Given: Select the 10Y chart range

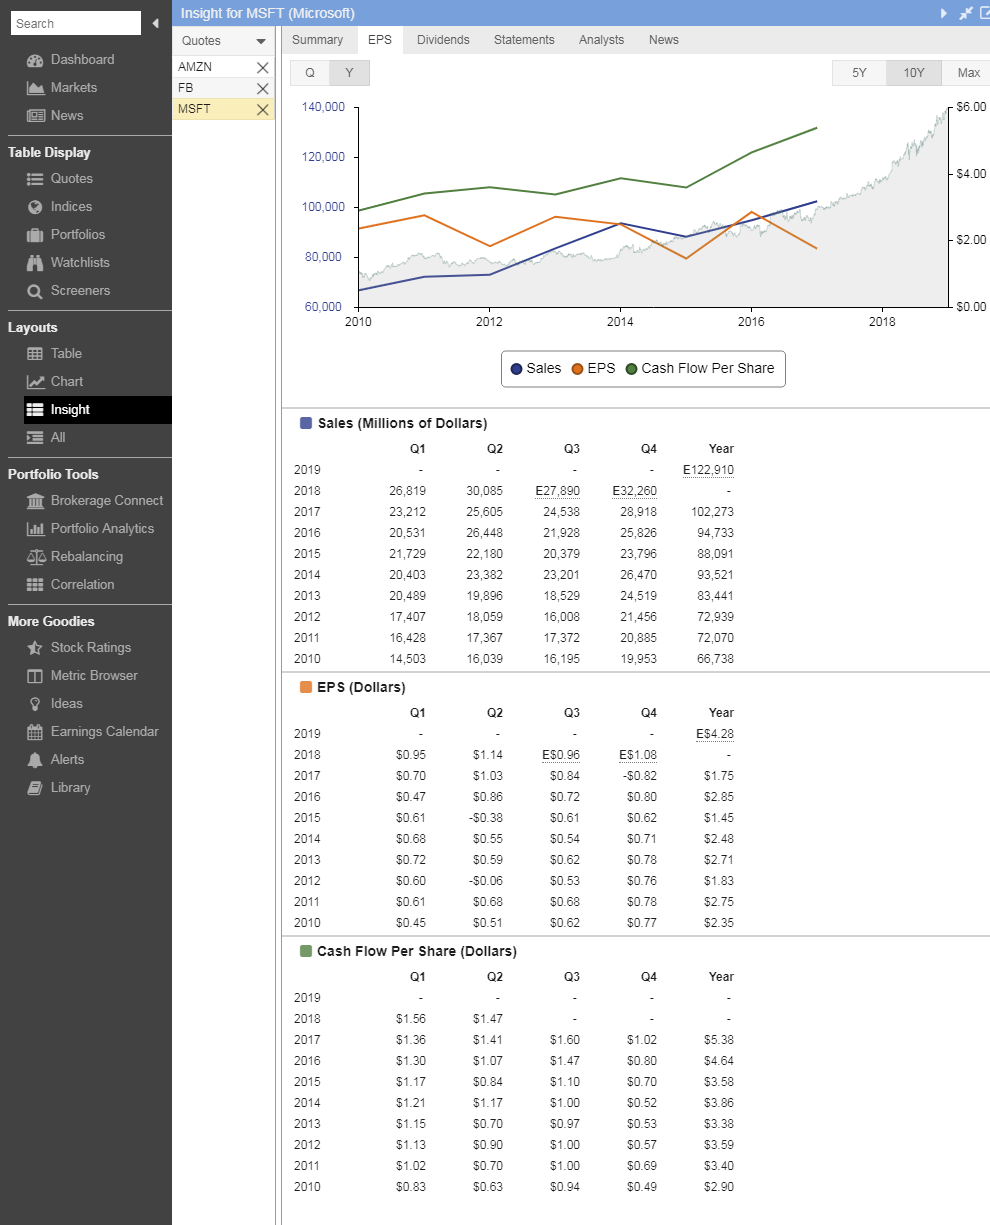Looking at the screenshot, I should [914, 73].
